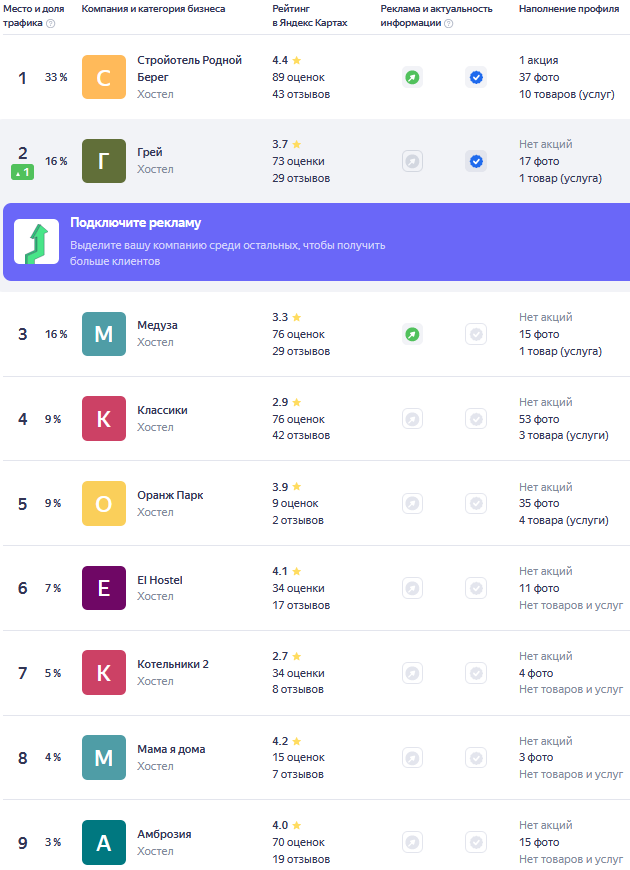This screenshot has width=630, height=870.
Task: Click '9 оценок' in Оранж Парк row
Action: [295, 503]
